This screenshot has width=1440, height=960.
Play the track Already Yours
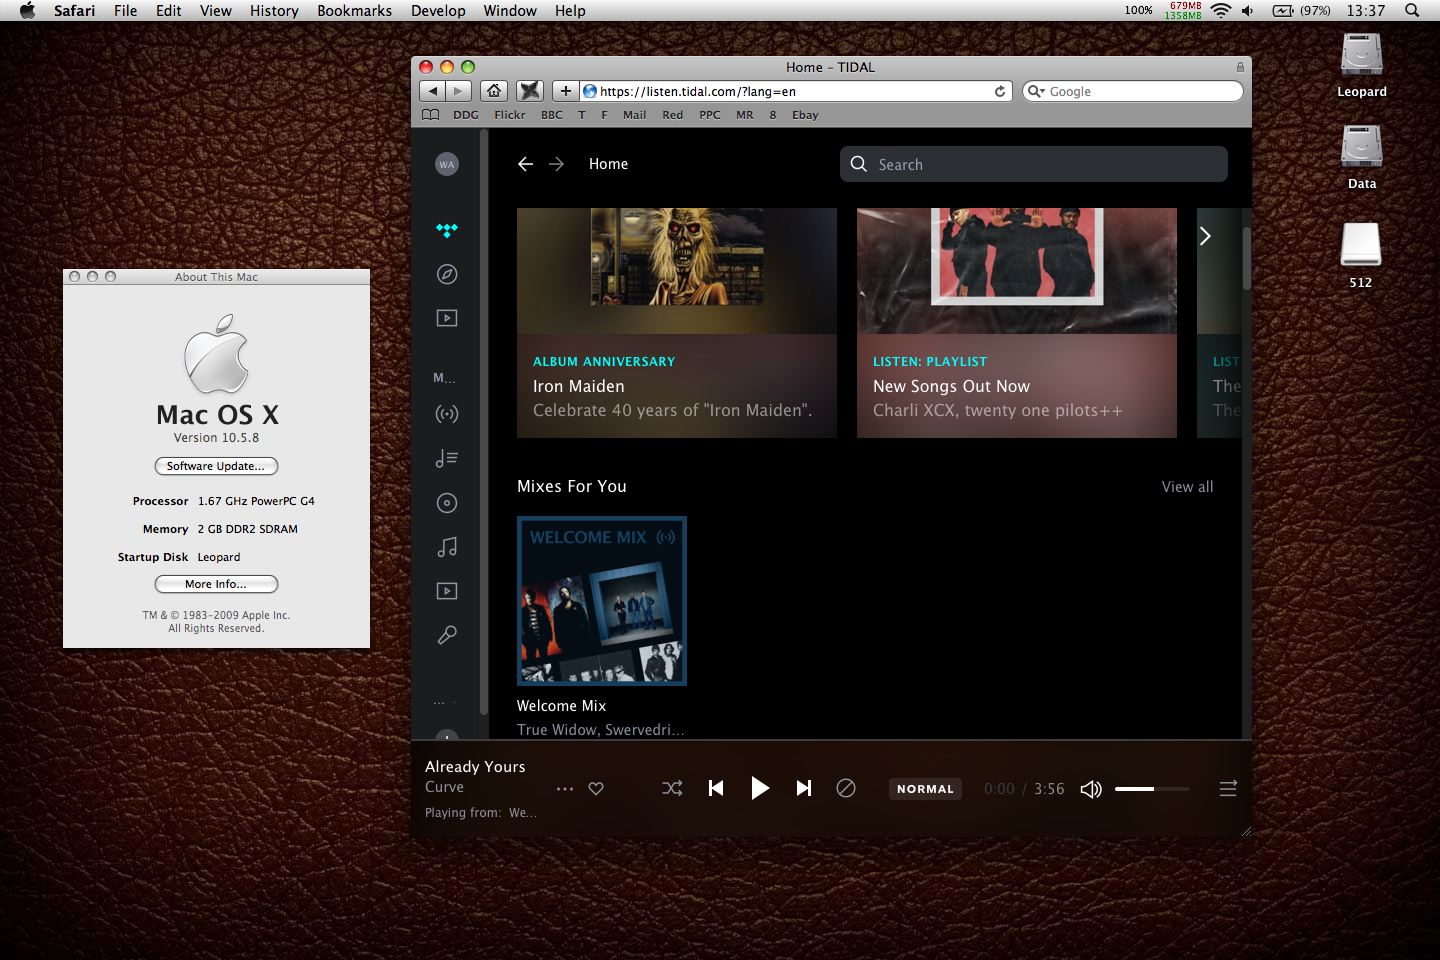(760, 788)
